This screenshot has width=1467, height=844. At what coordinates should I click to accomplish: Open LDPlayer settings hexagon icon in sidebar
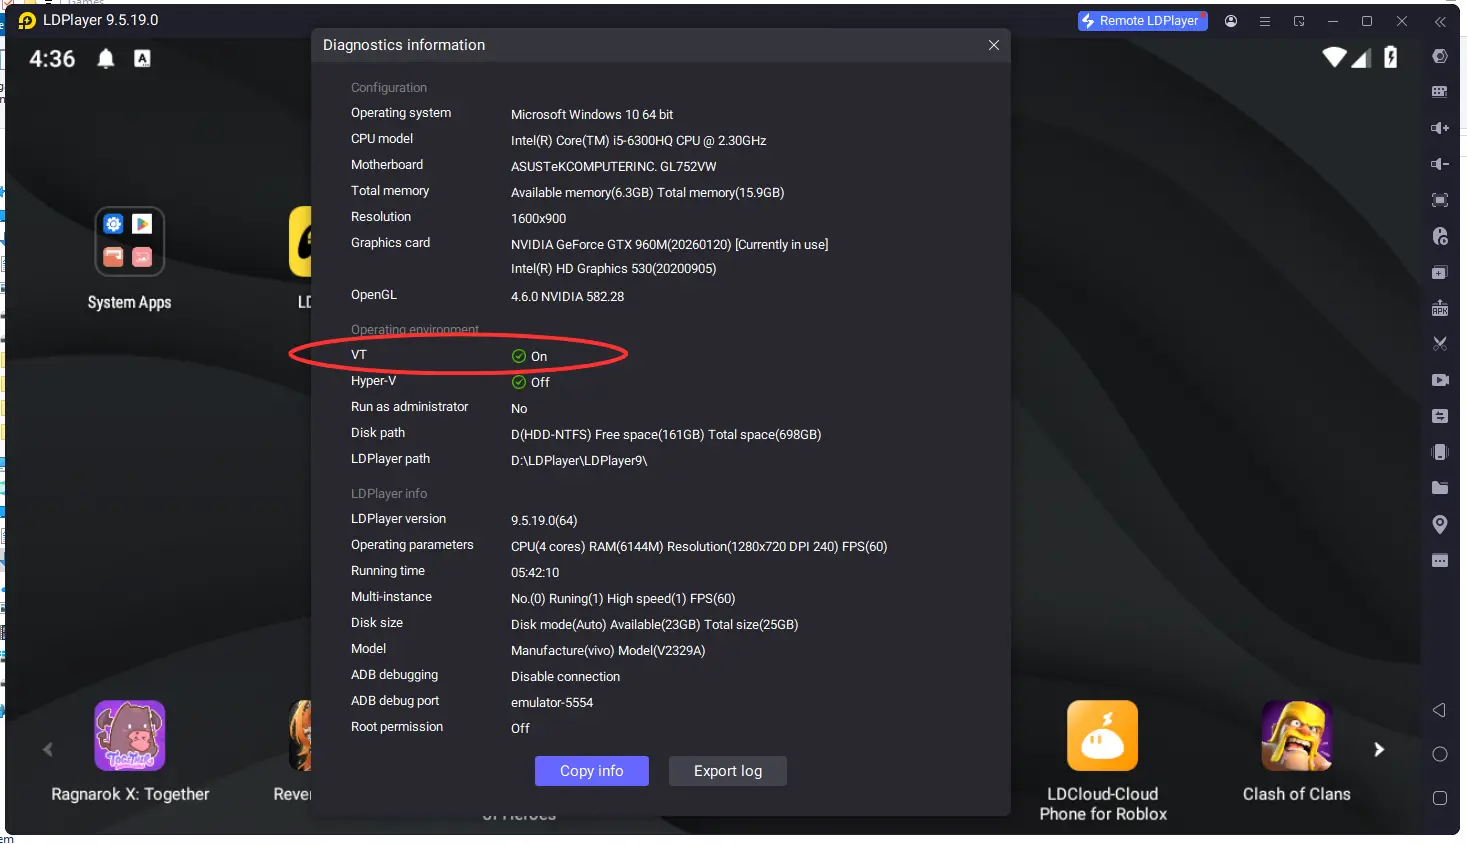point(1439,56)
